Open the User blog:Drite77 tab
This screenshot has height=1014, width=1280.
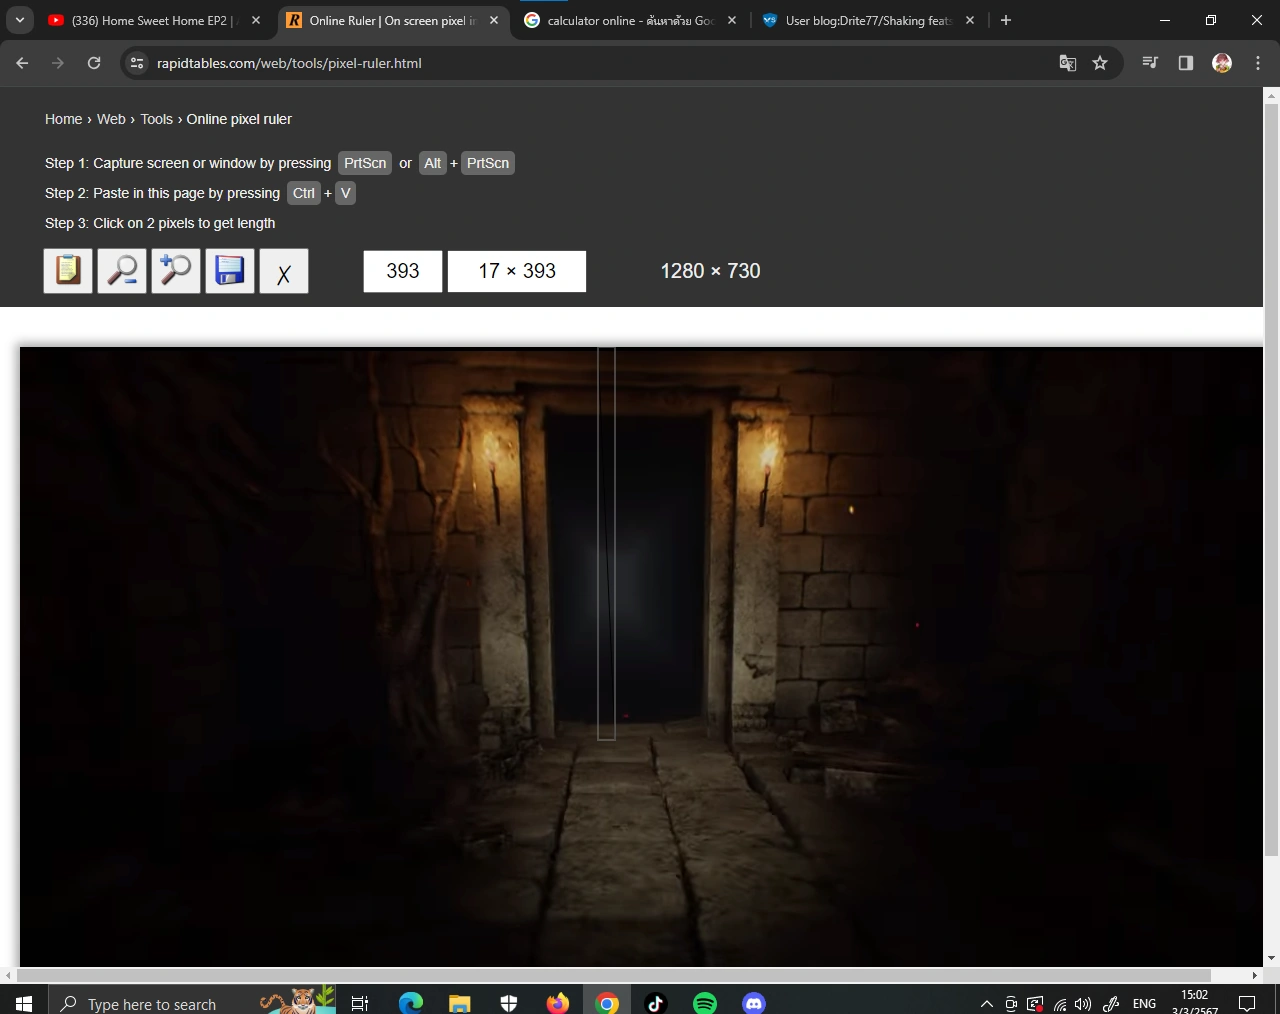click(868, 20)
